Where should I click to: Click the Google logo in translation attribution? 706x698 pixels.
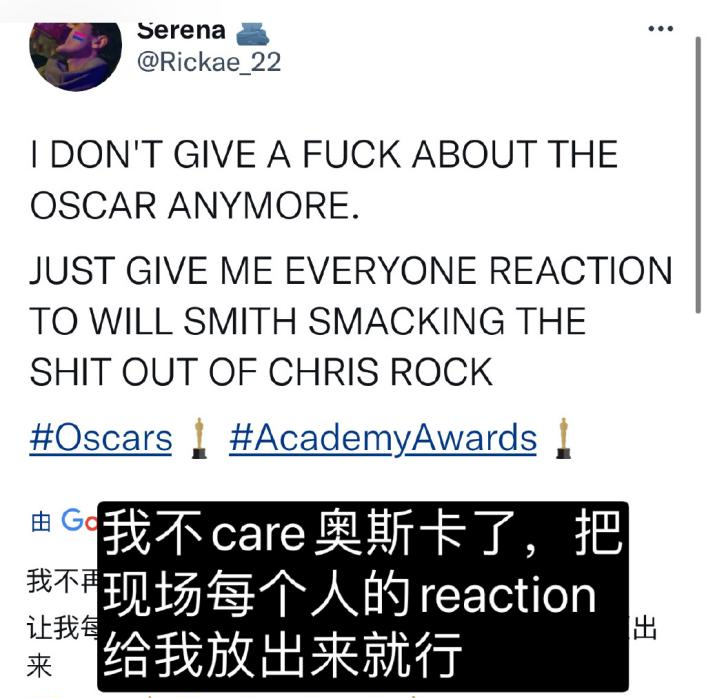pos(79,521)
